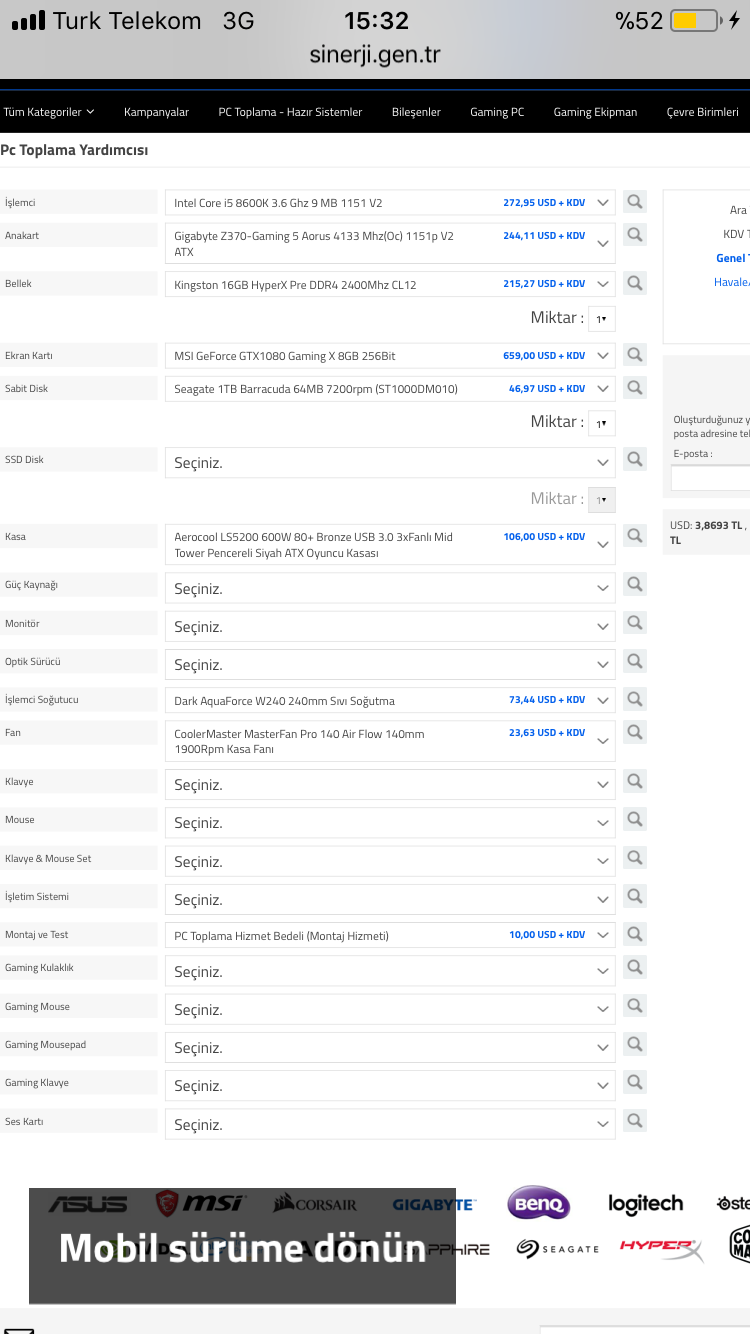Viewport: 750px width, 1334px height.
Task: Click magnifier icon in Gaming Mousepad row
Action: [x=634, y=1044]
